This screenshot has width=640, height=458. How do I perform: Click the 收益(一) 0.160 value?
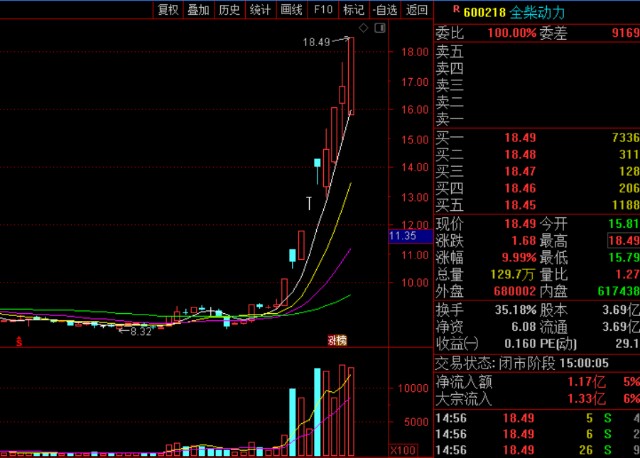pos(520,344)
